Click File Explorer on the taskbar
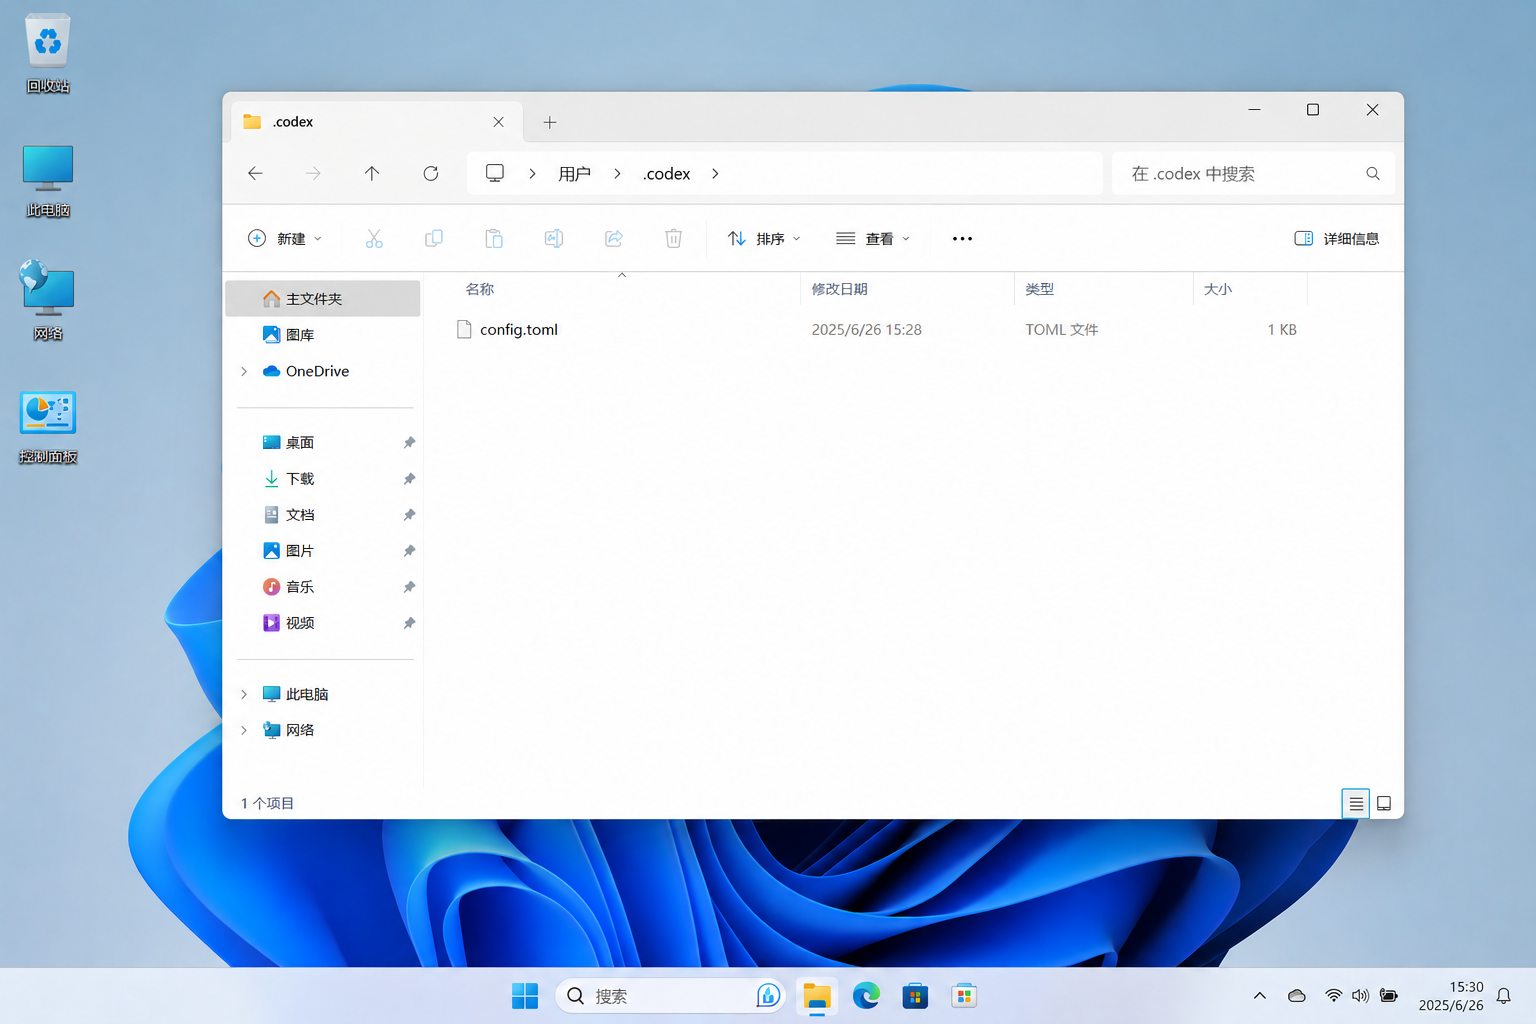 click(817, 996)
